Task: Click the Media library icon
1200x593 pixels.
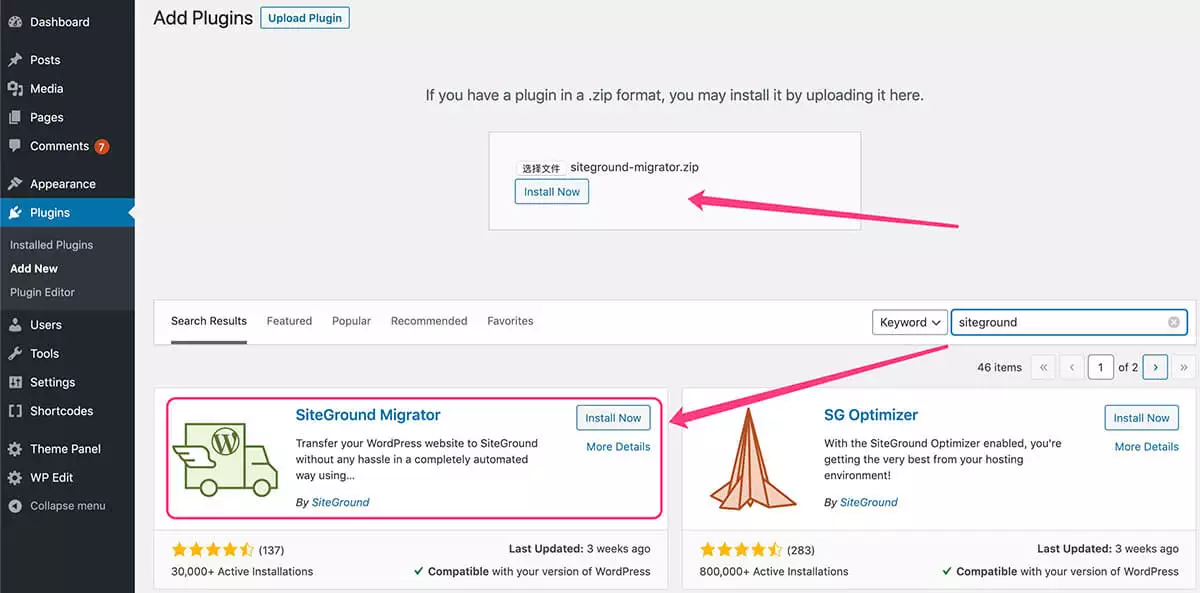Action: coord(15,89)
